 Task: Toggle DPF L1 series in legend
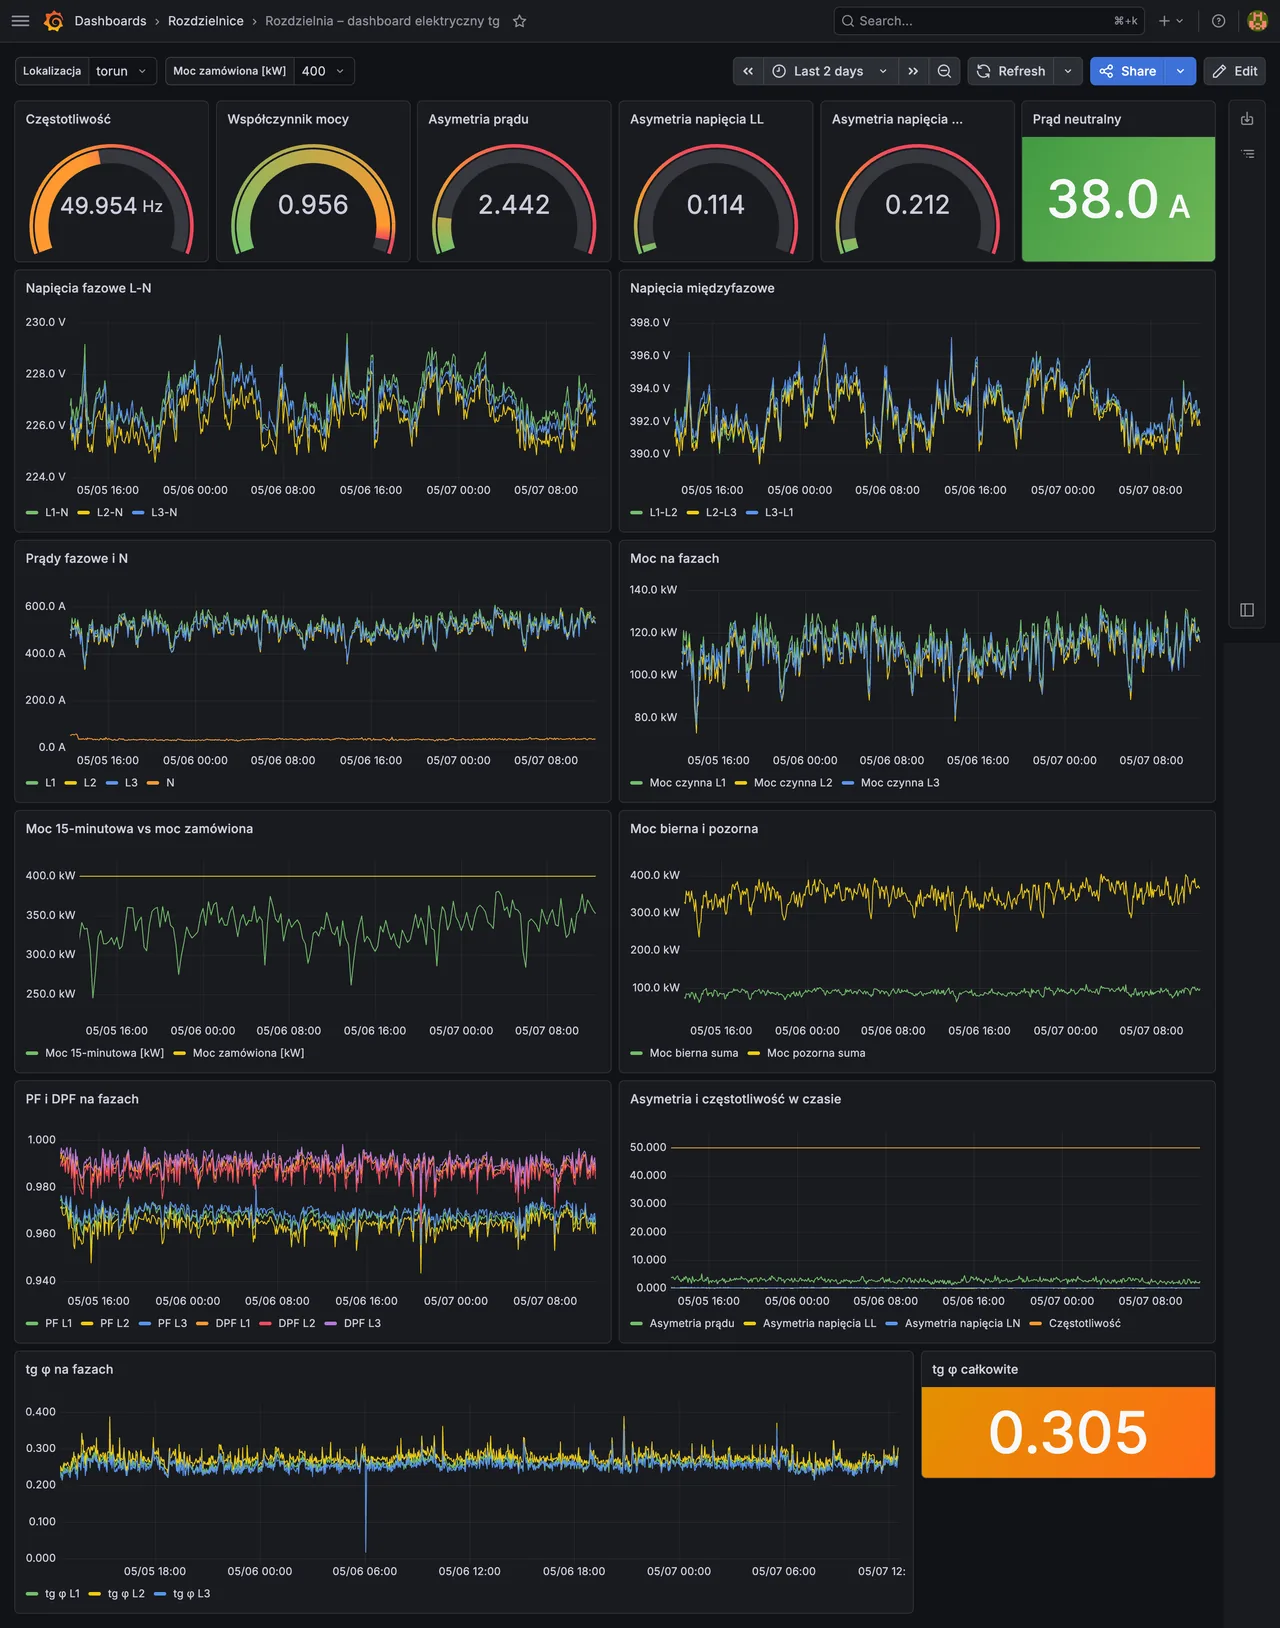[233, 1323]
